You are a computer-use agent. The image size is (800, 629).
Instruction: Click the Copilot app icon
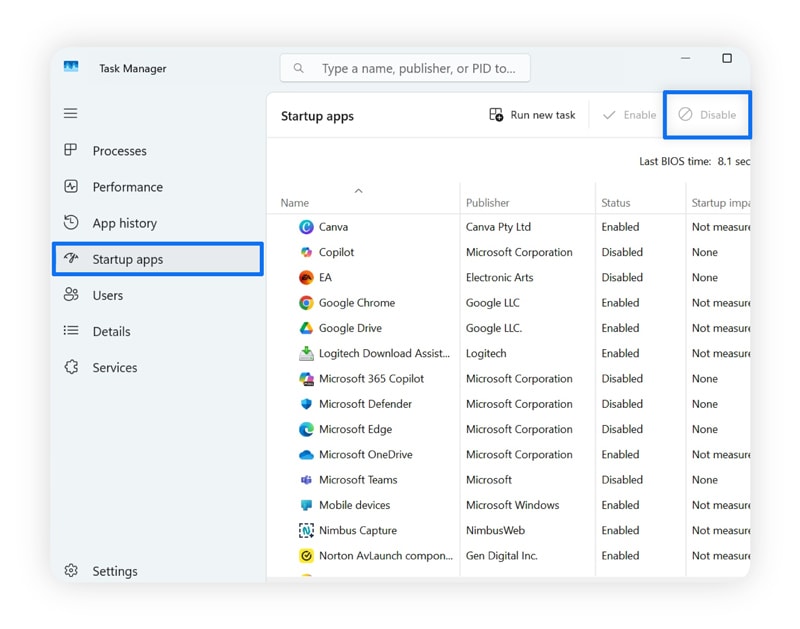308,252
